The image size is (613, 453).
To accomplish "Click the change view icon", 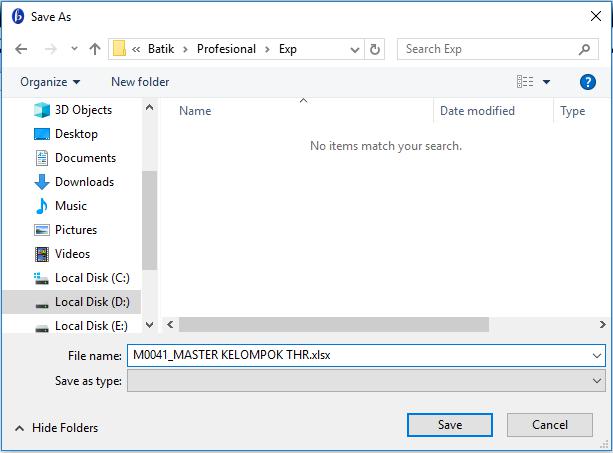I will [x=524, y=82].
